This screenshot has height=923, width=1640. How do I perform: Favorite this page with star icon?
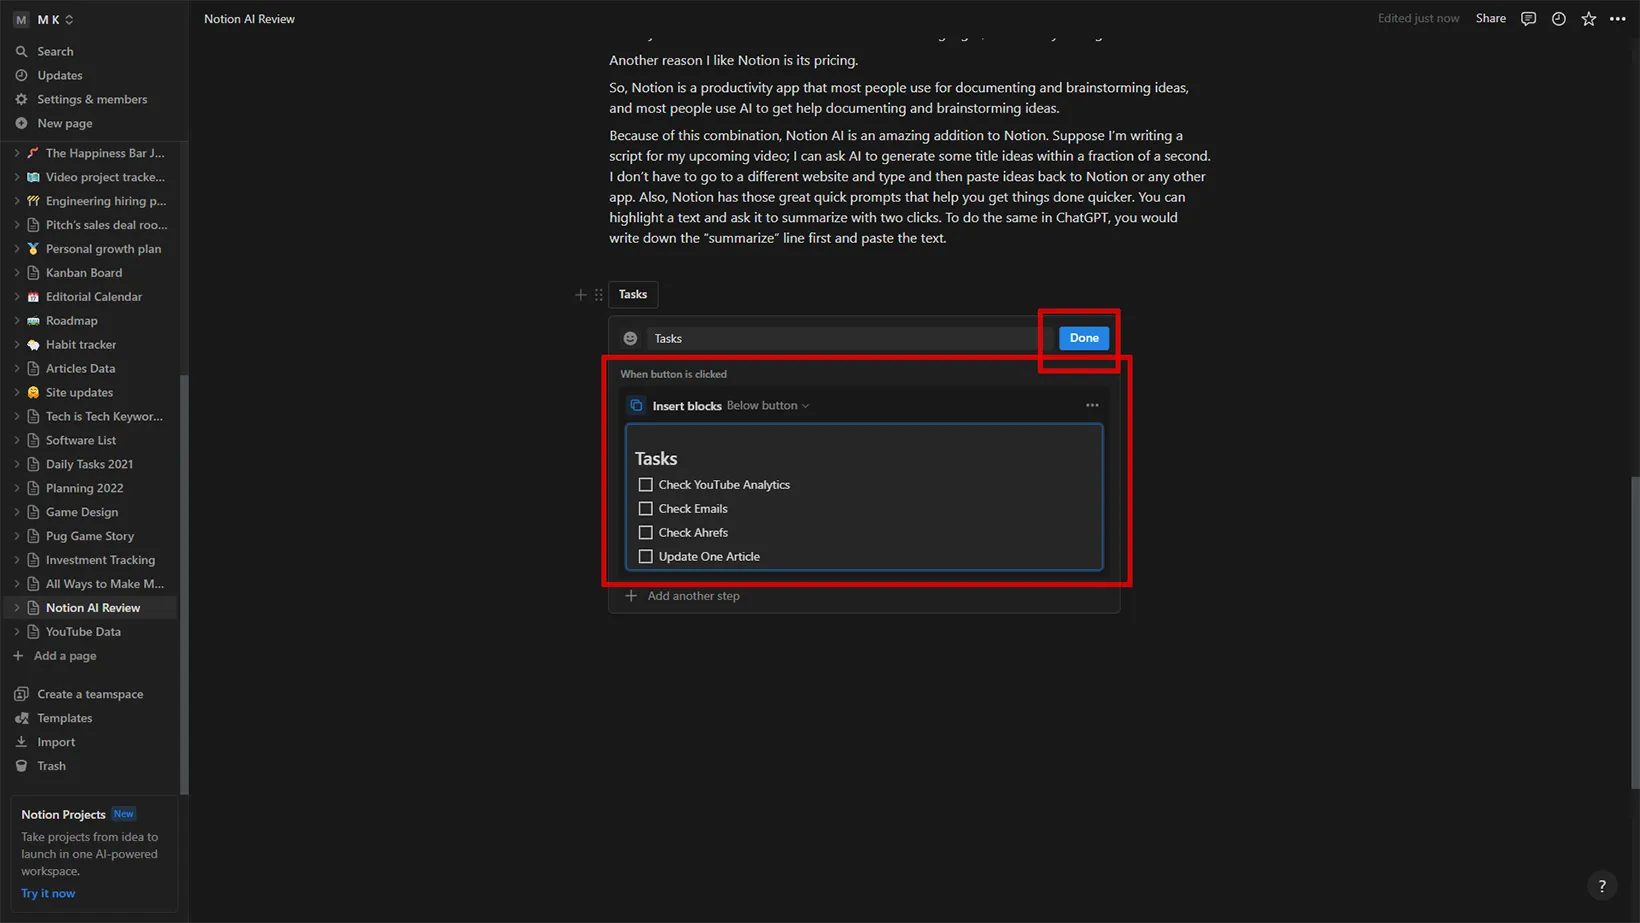pyautogui.click(x=1588, y=19)
